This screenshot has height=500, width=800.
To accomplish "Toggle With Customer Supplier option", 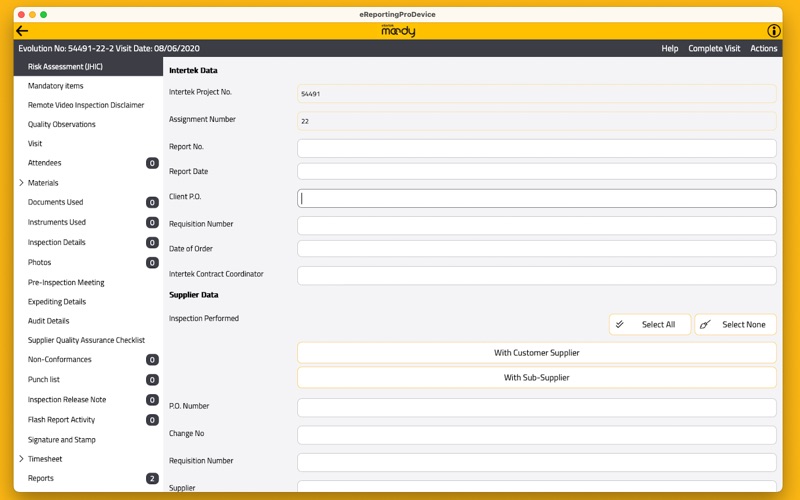I will (537, 353).
